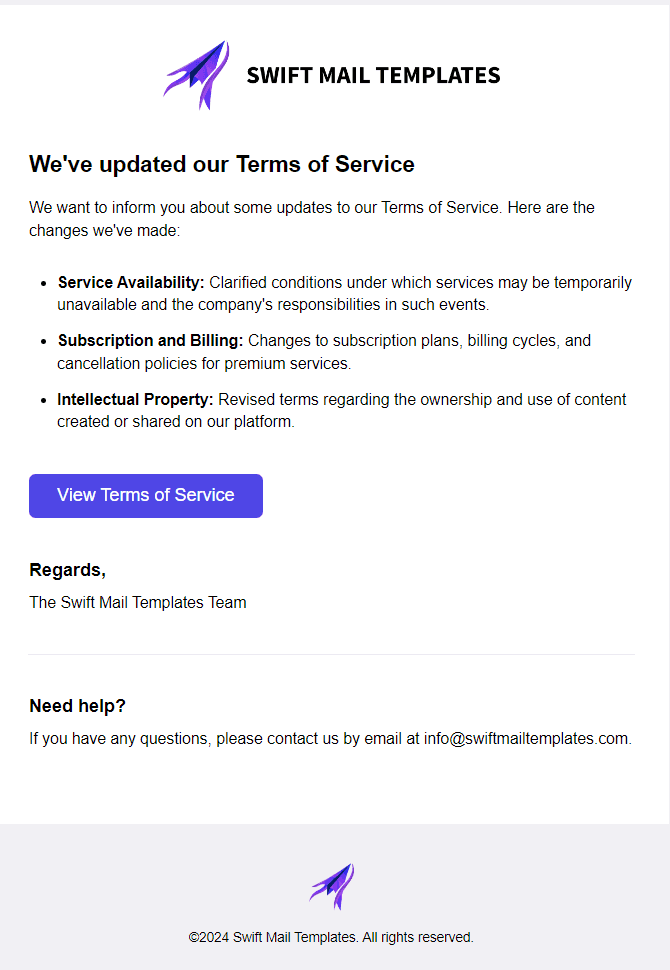Click the small paper plane logo in footer
The height and width of the screenshot is (970, 670).
332,886
